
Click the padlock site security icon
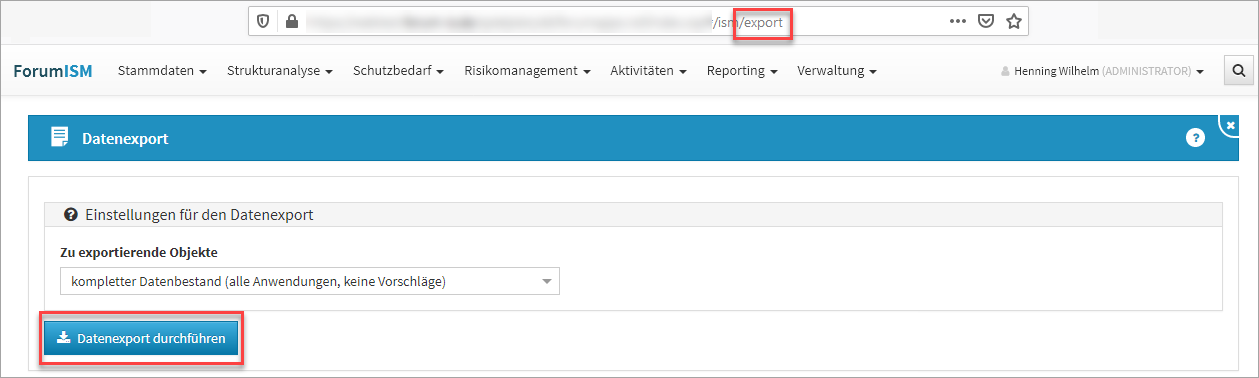(x=291, y=21)
